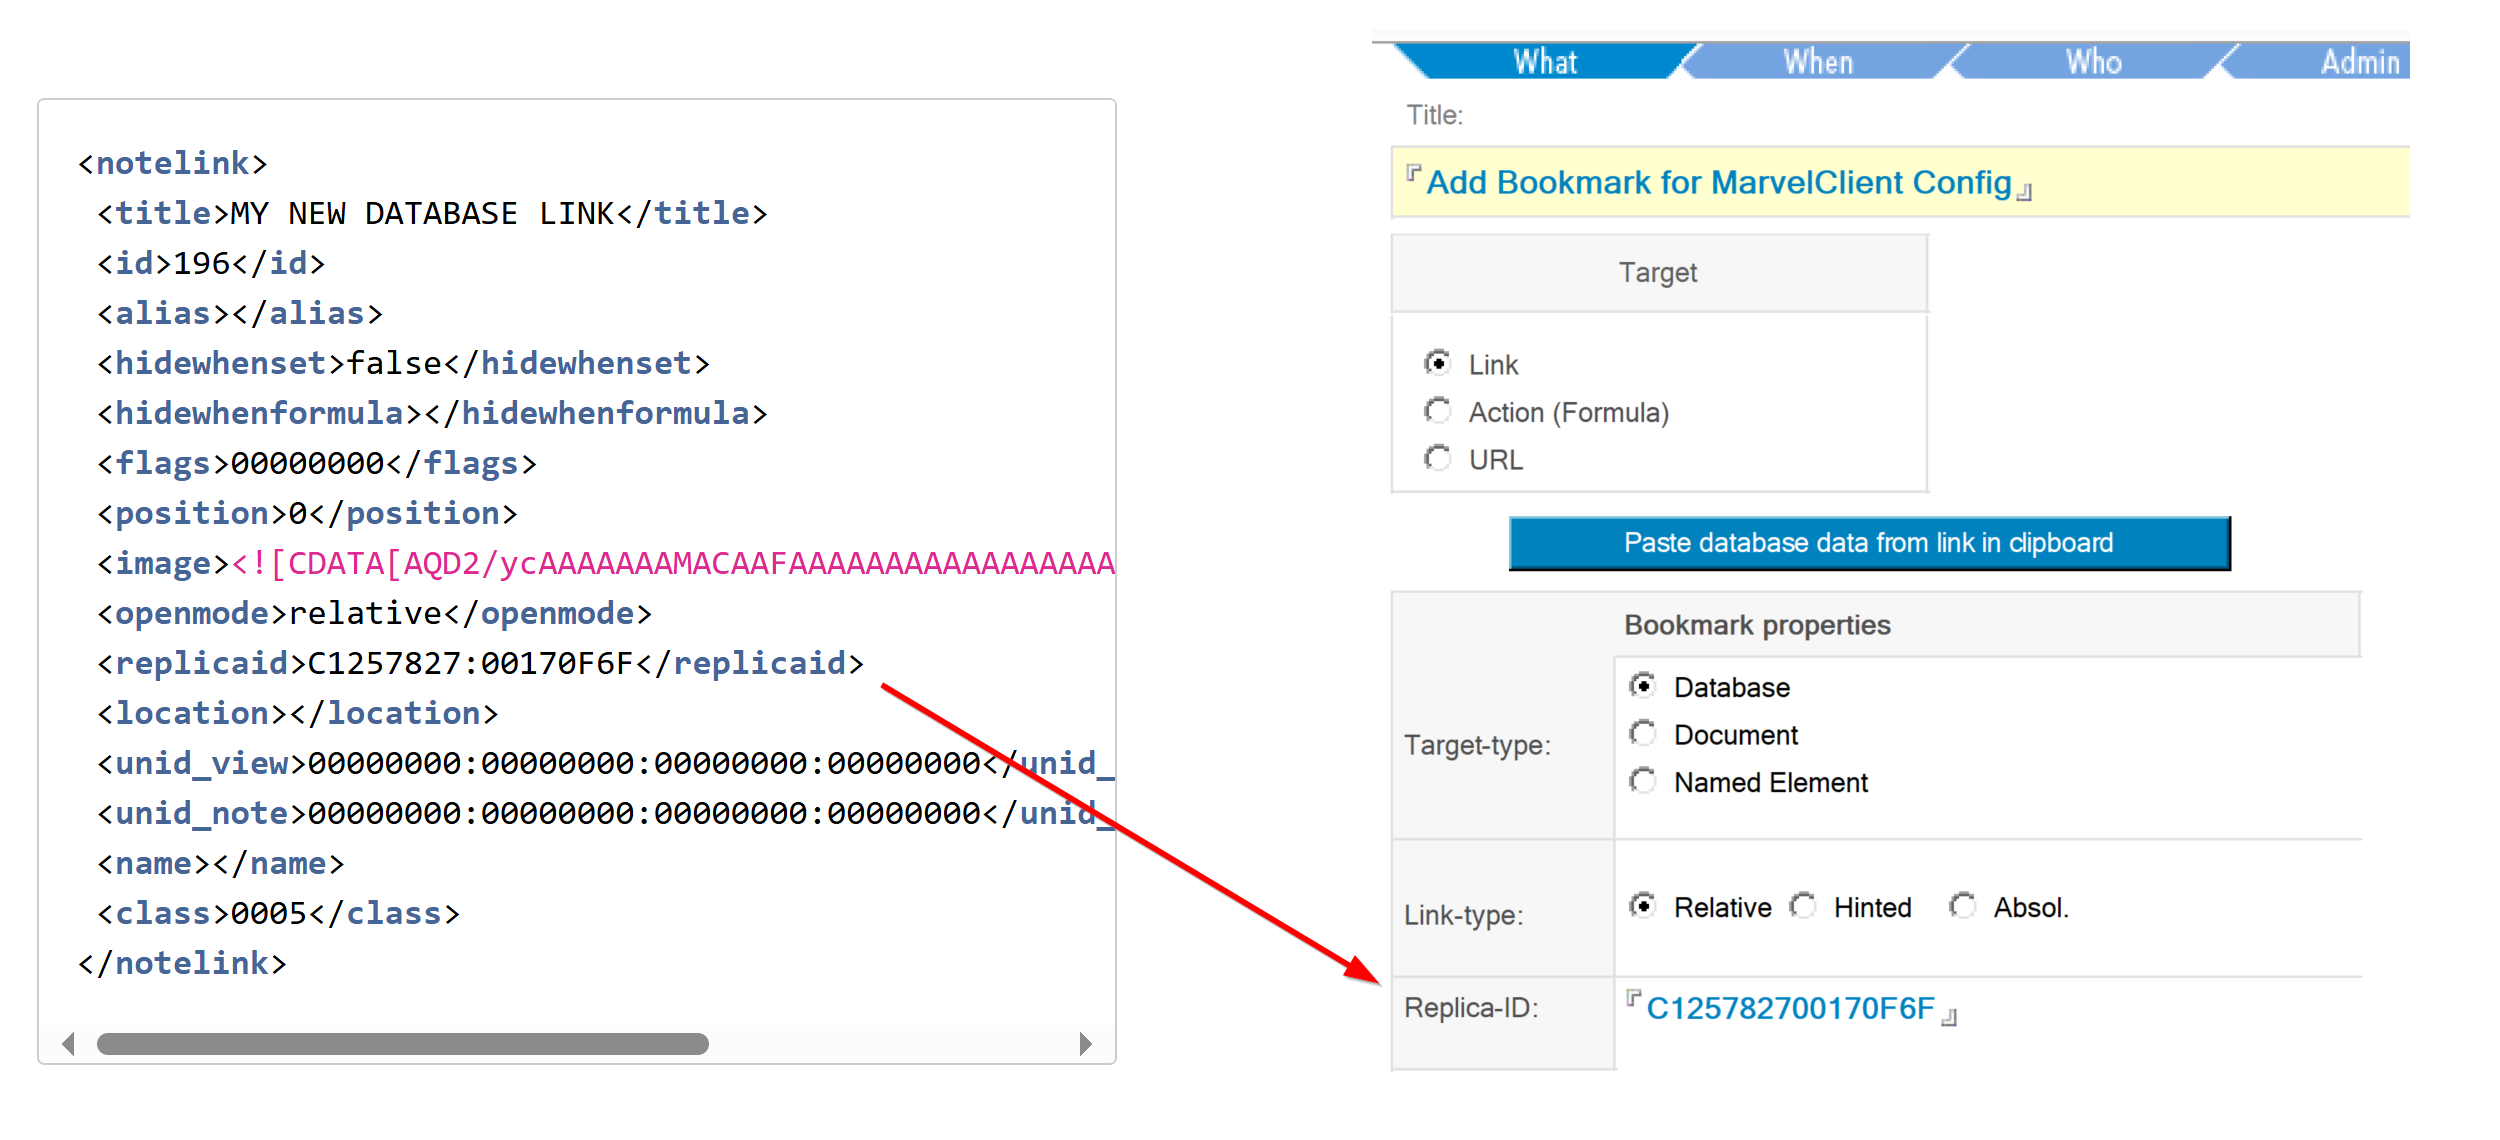Set link-type to Absol.
Image resolution: width=2500 pixels, height=1140 pixels.
coord(1962,905)
